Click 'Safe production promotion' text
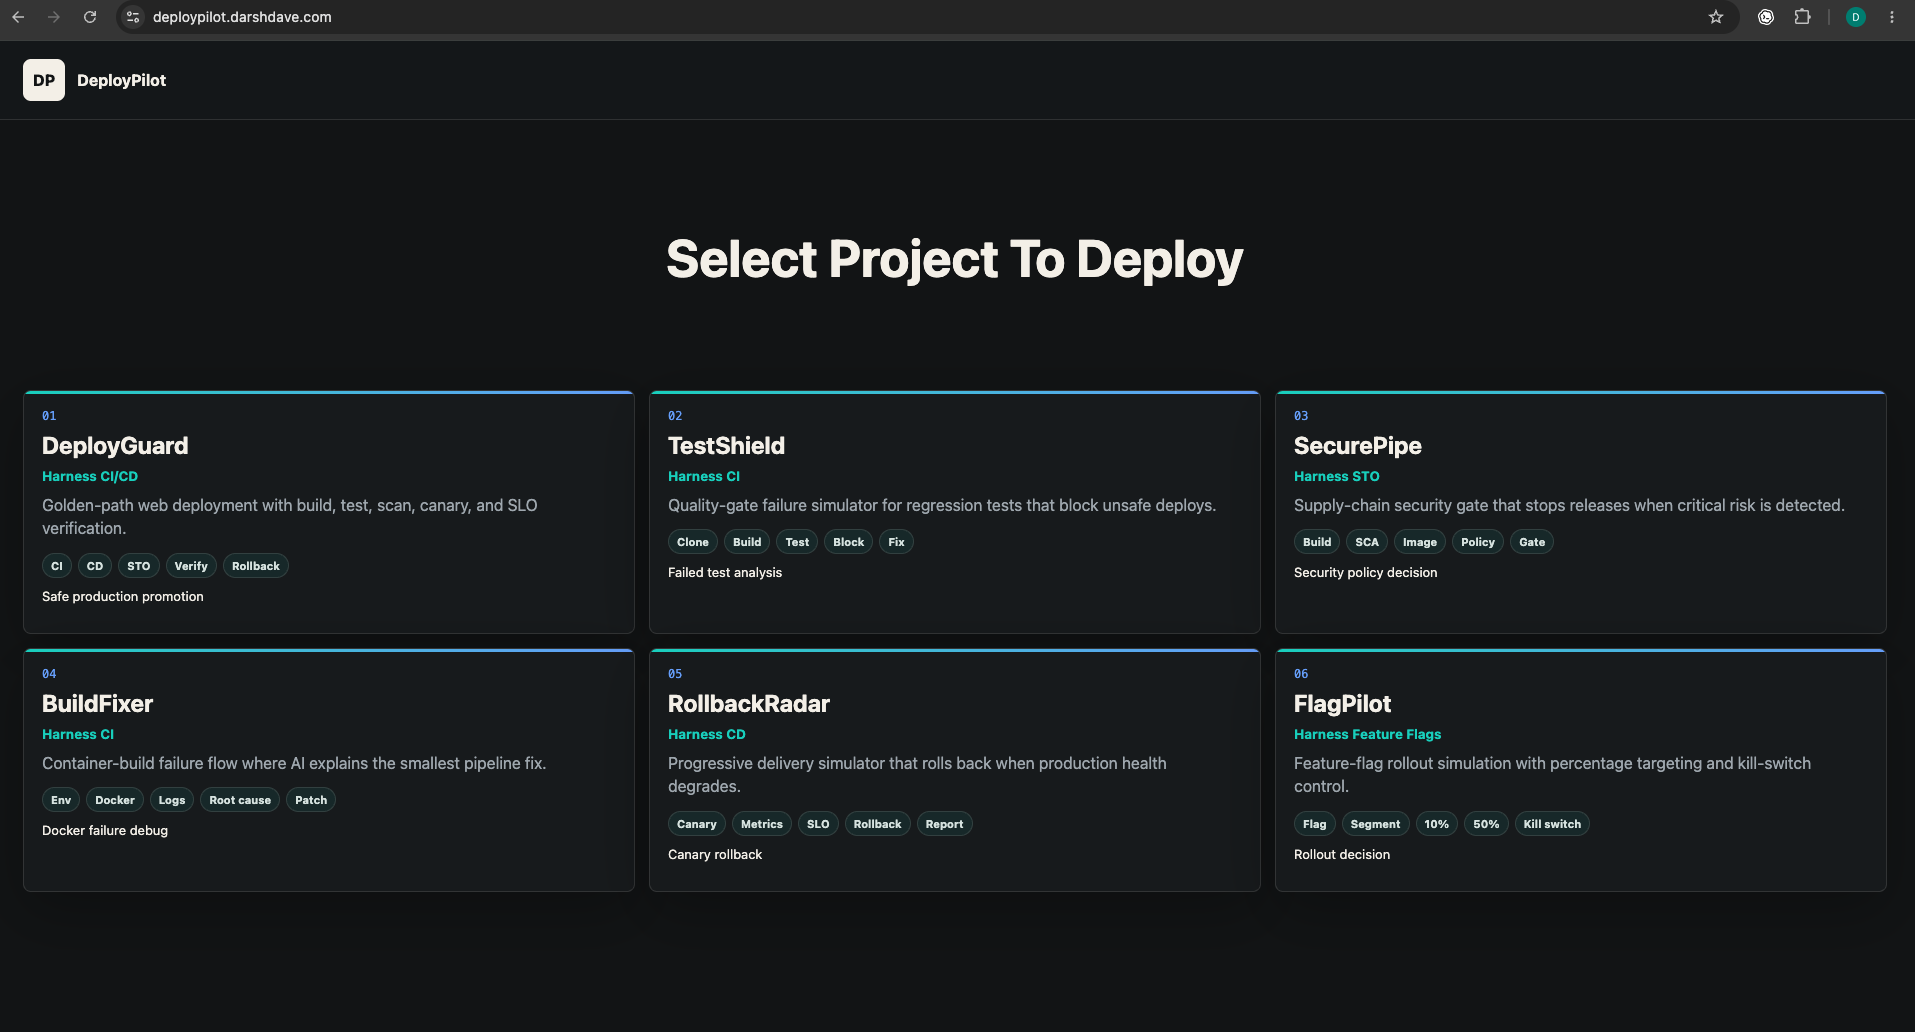1915x1032 pixels. [x=123, y=596]
